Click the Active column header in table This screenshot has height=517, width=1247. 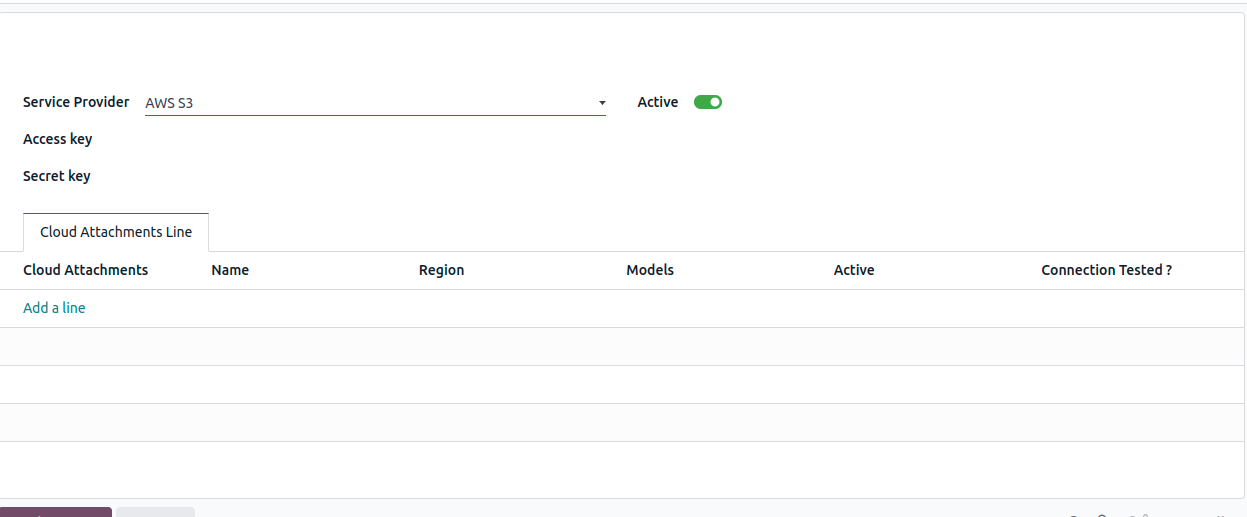coord(854,270)
